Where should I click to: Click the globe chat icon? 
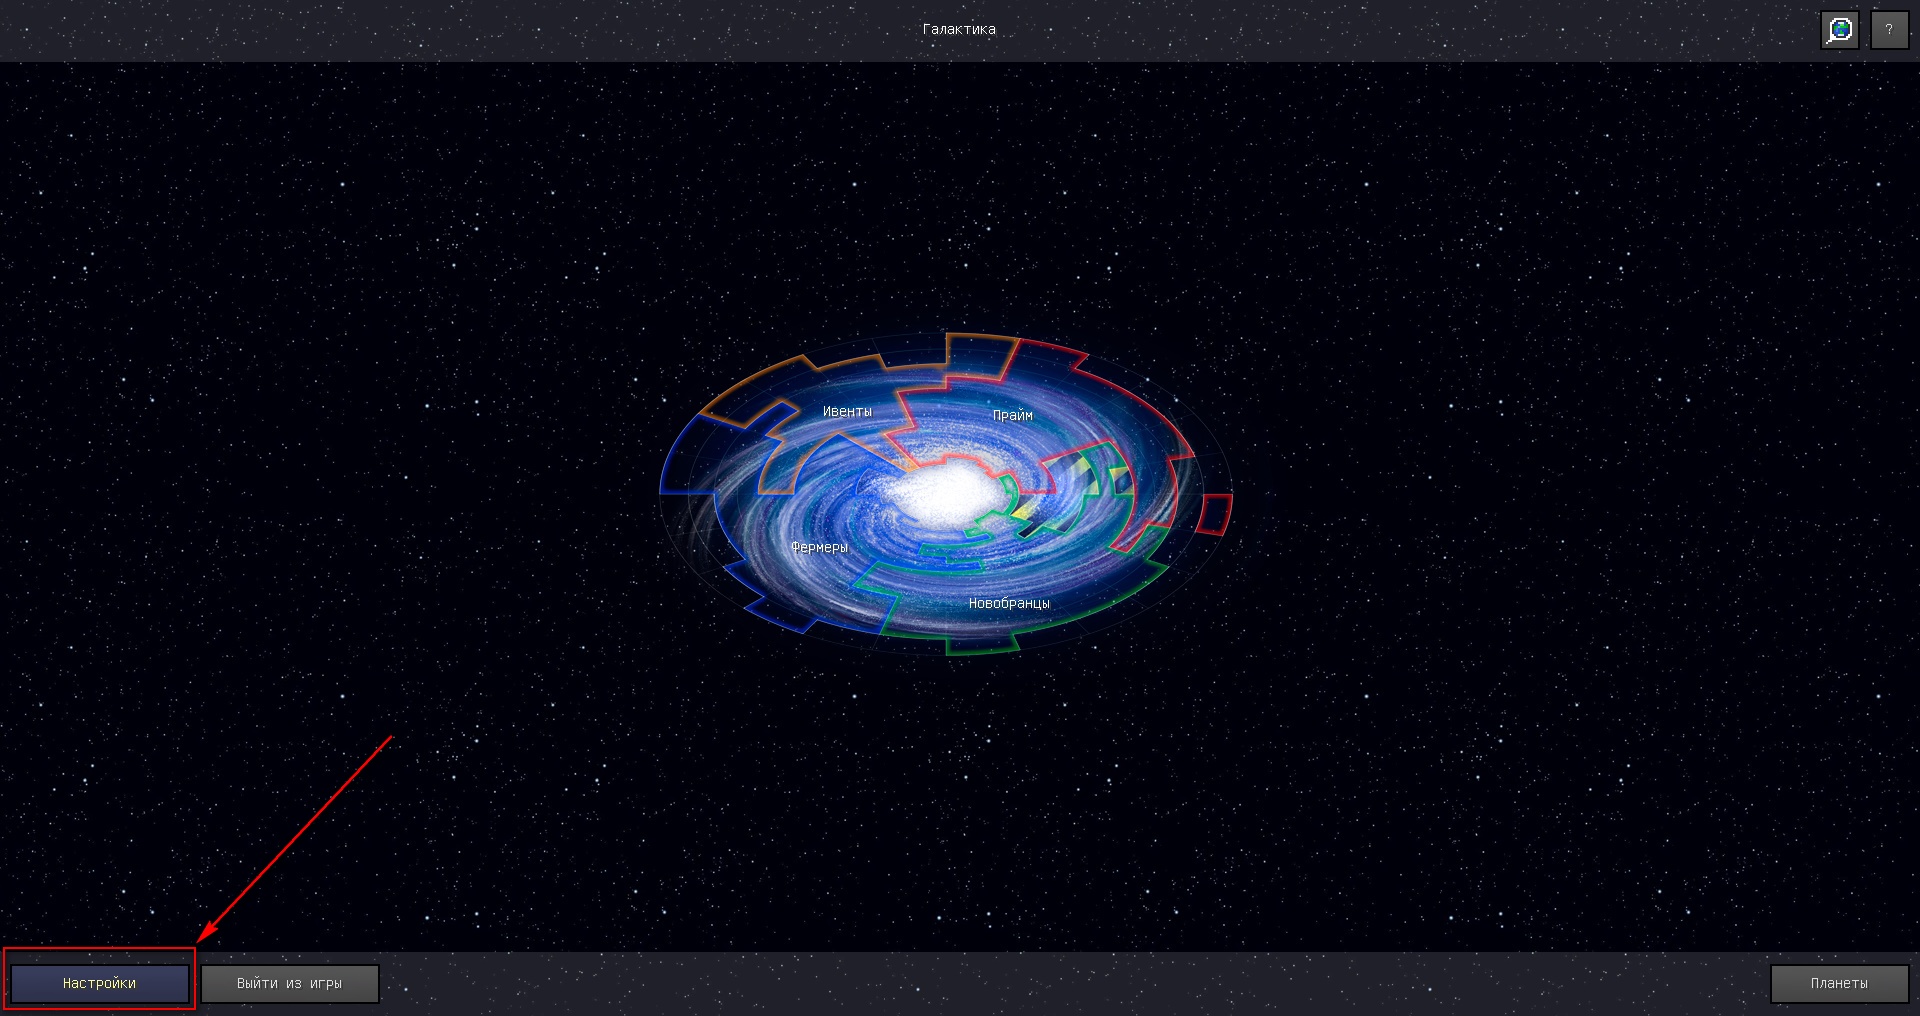pyautogui.click(x=1840, y=30)
